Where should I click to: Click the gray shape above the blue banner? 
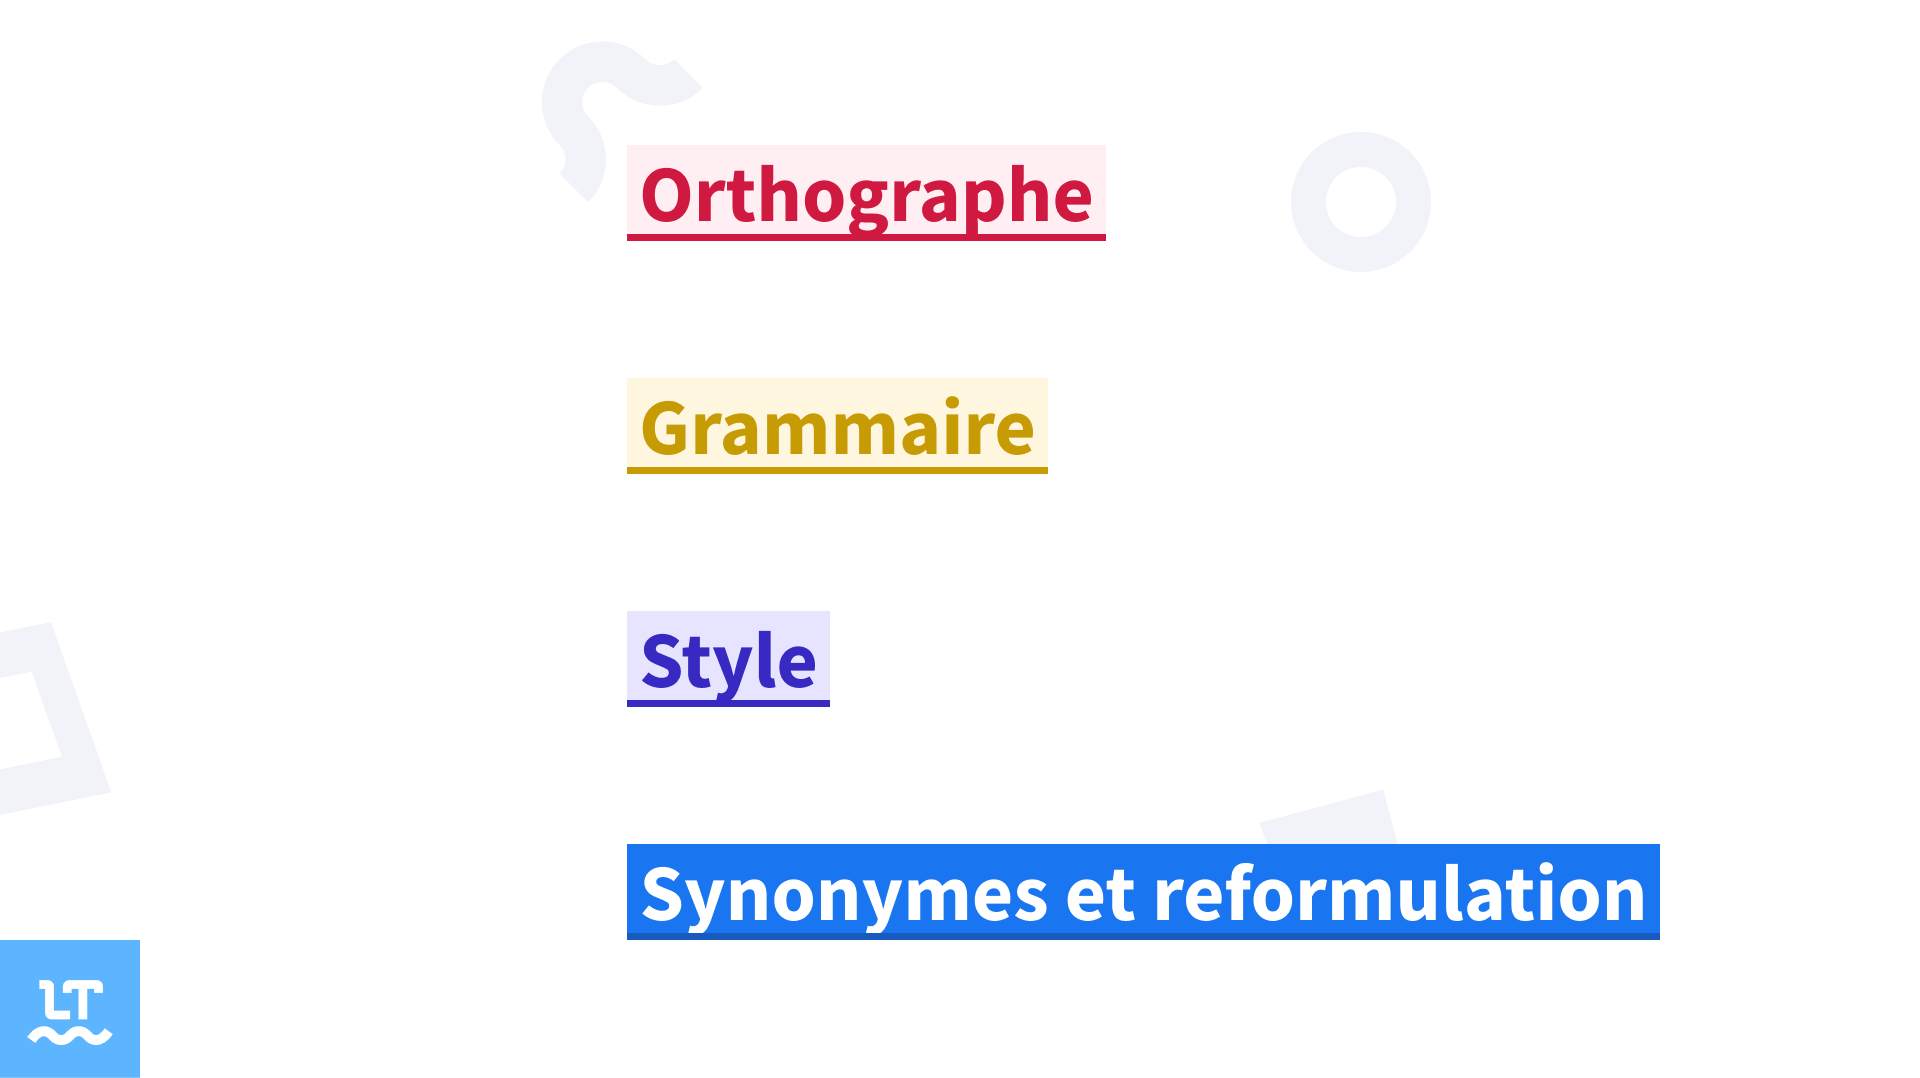click(x=1328, y=818)
